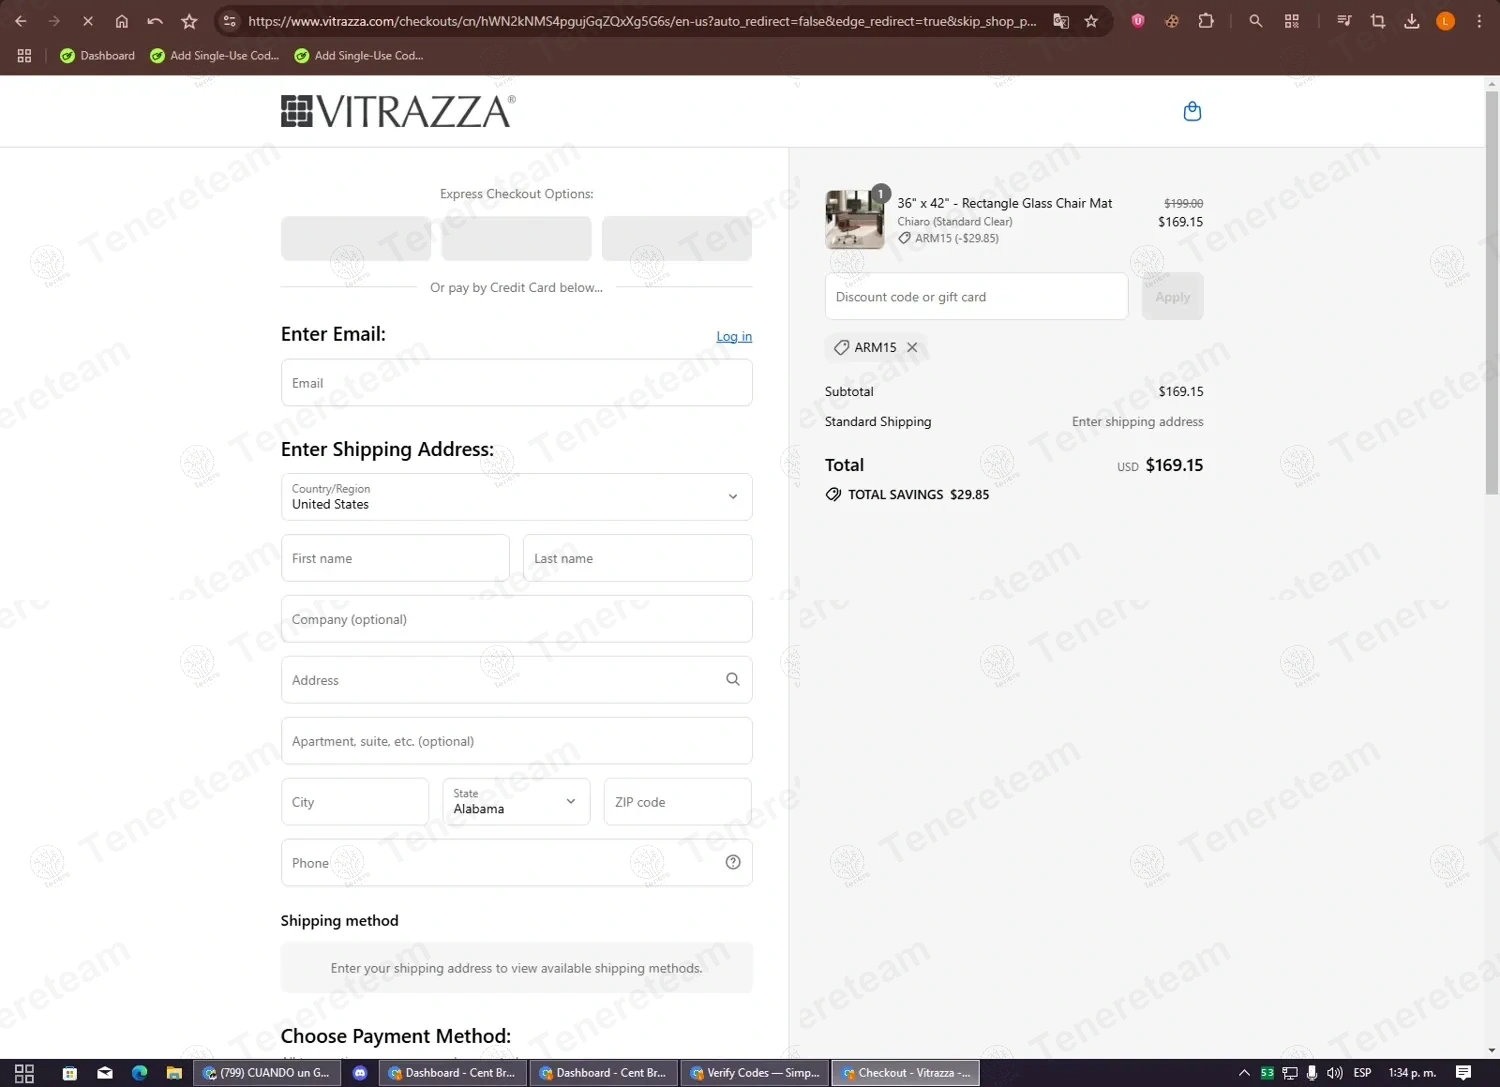Image resolution: width=1500 pixels, height=1087 pixels.
Task: Open second Add Single-Use Cod... bookmark
Action: click(358, 56)
